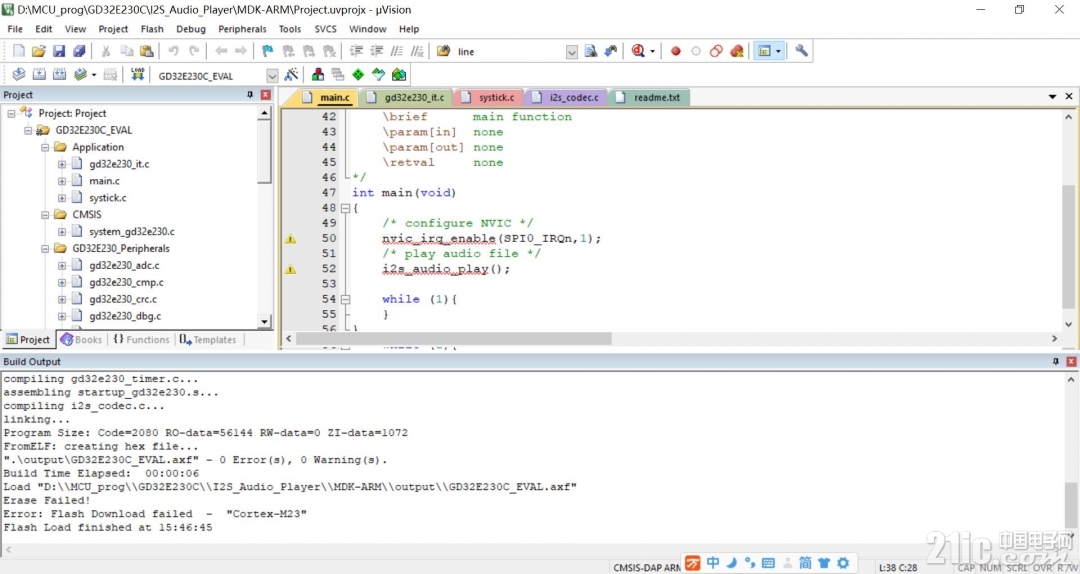Open the Debug menu
1080x574 pixels.
191,29
